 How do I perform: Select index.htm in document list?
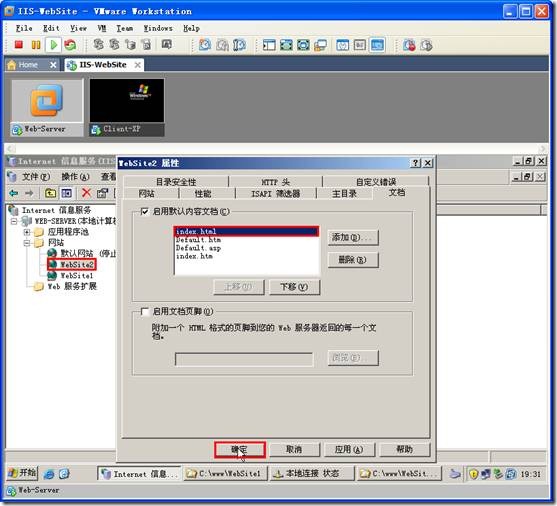pos(194,256)
